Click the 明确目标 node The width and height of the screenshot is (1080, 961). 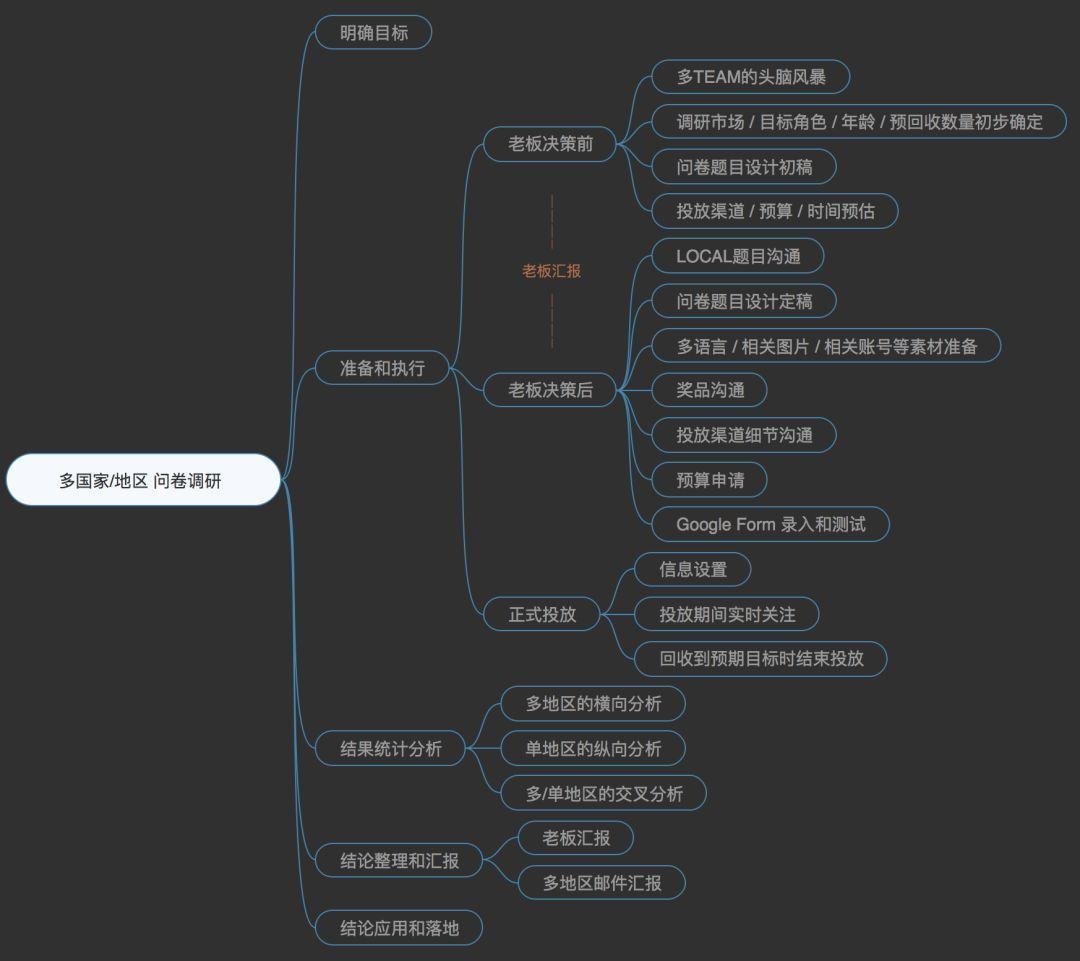372,32
